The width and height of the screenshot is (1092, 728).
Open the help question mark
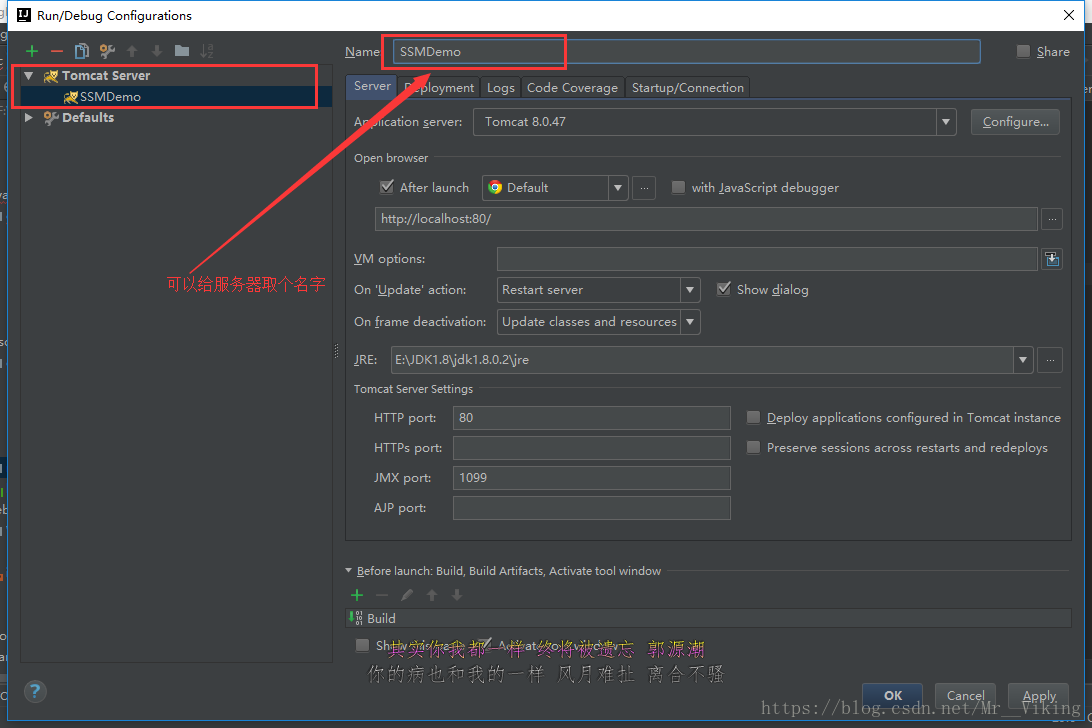pyautogui.click(x=35, y=692)
